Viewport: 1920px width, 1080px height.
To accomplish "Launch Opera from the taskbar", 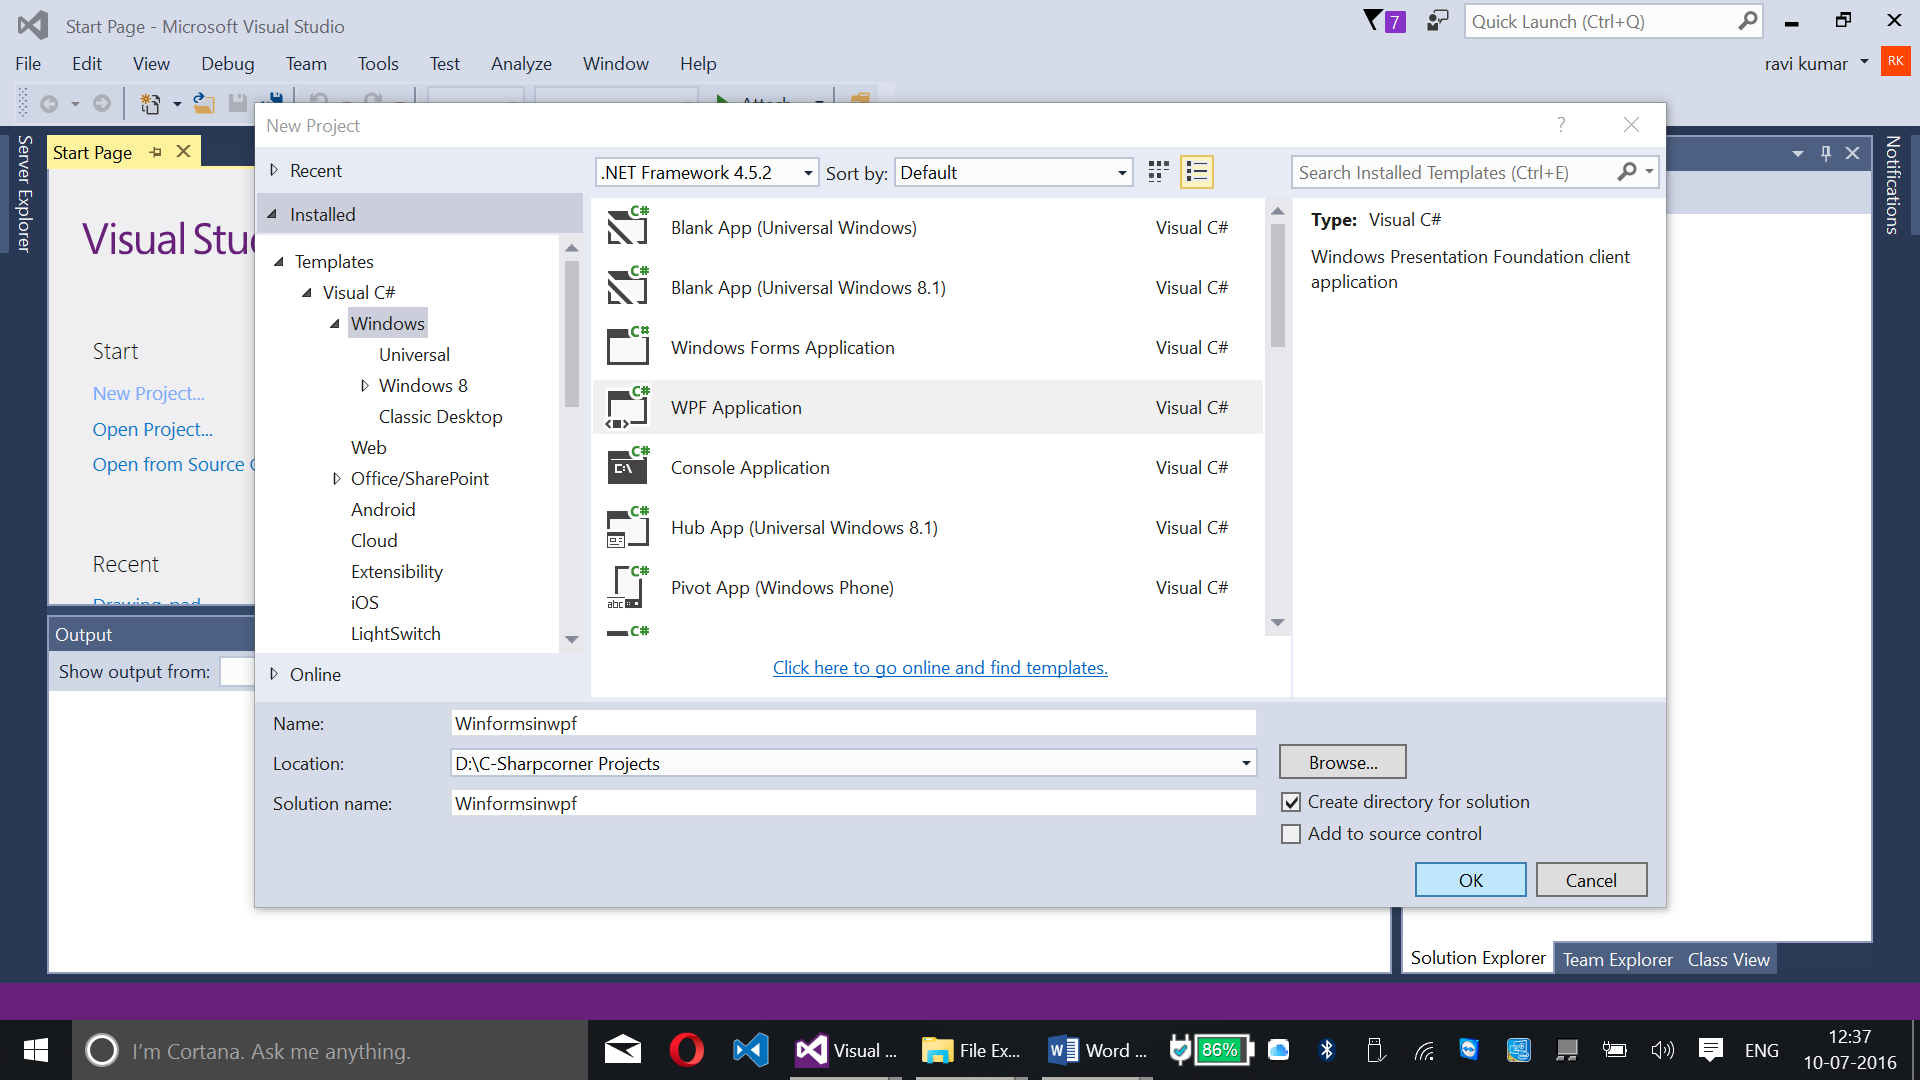I will pyautogui.click(x=686, y=1050).
